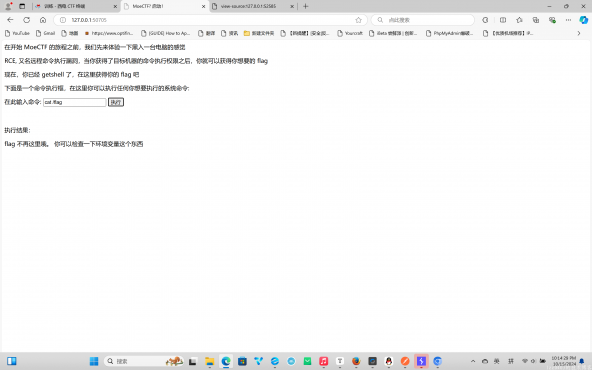Open the Youncraft bookmark
This screenshot has width=592, height=370.
click(x=350, y=33)
